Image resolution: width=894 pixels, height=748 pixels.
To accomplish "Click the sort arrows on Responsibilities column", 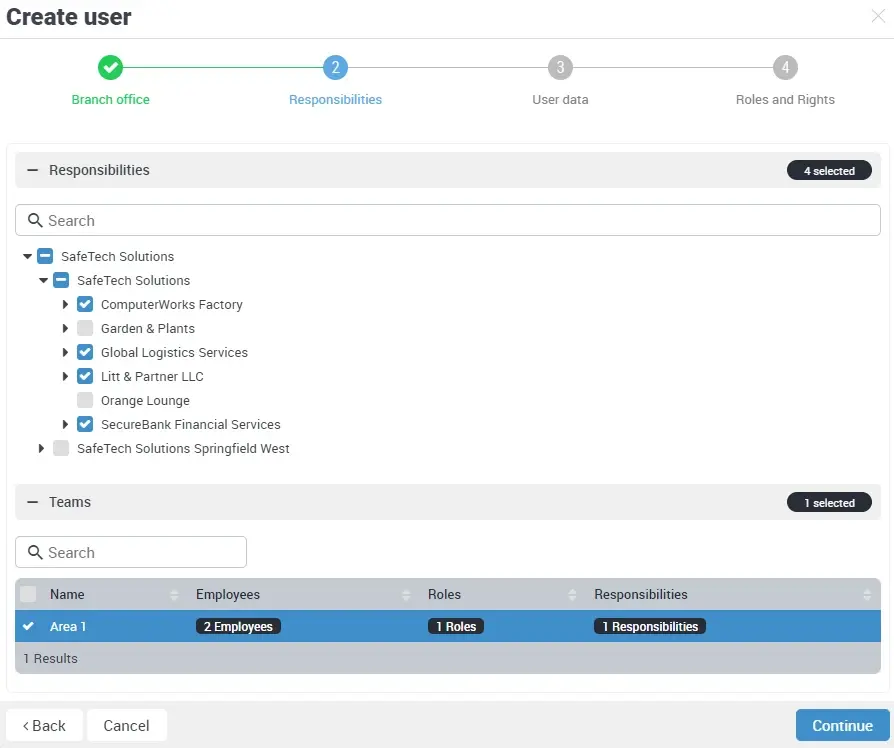I will [x=866, y=594].
